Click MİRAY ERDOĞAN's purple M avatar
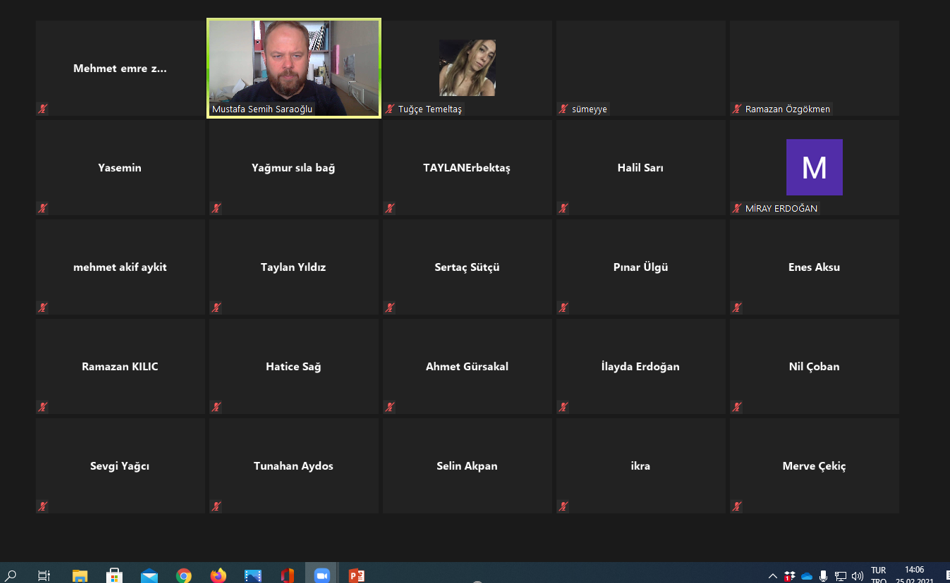 tap(814, 167)
